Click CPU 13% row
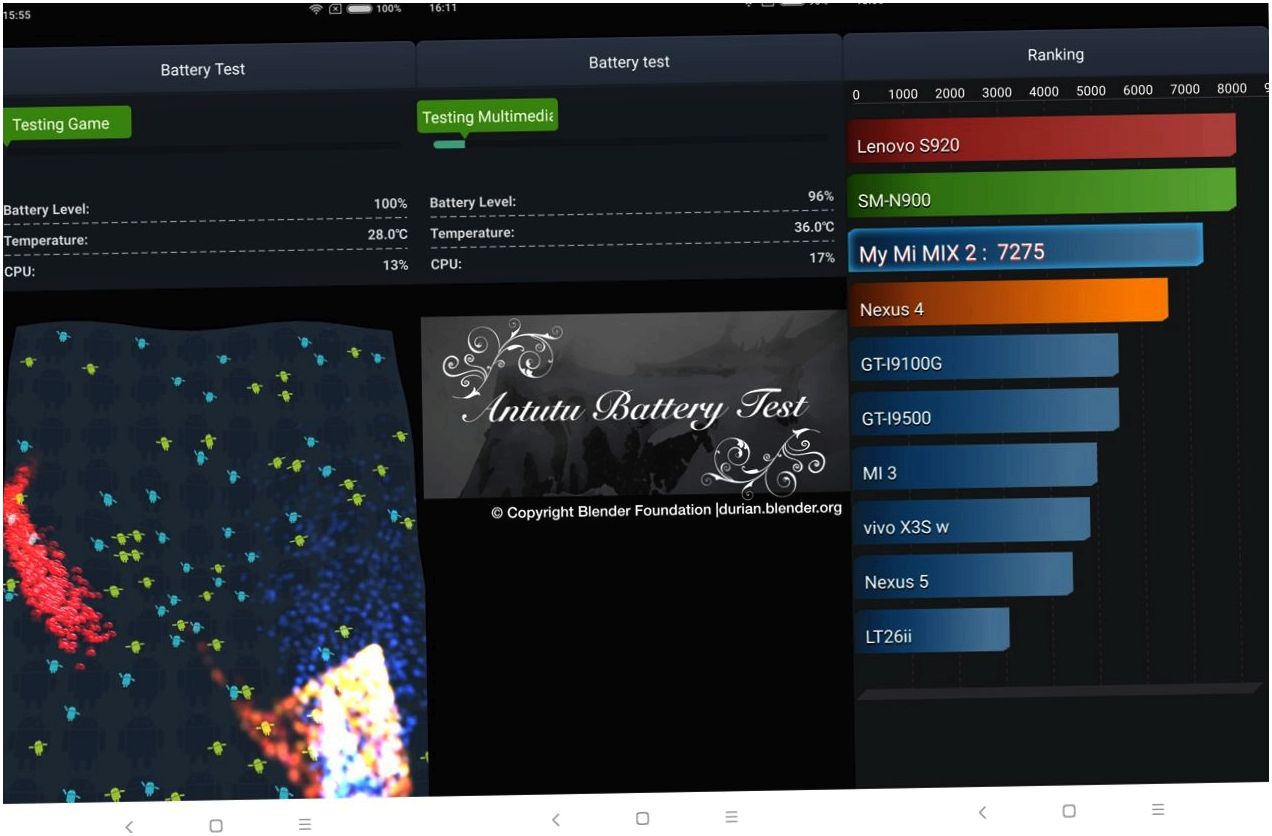 205,268
